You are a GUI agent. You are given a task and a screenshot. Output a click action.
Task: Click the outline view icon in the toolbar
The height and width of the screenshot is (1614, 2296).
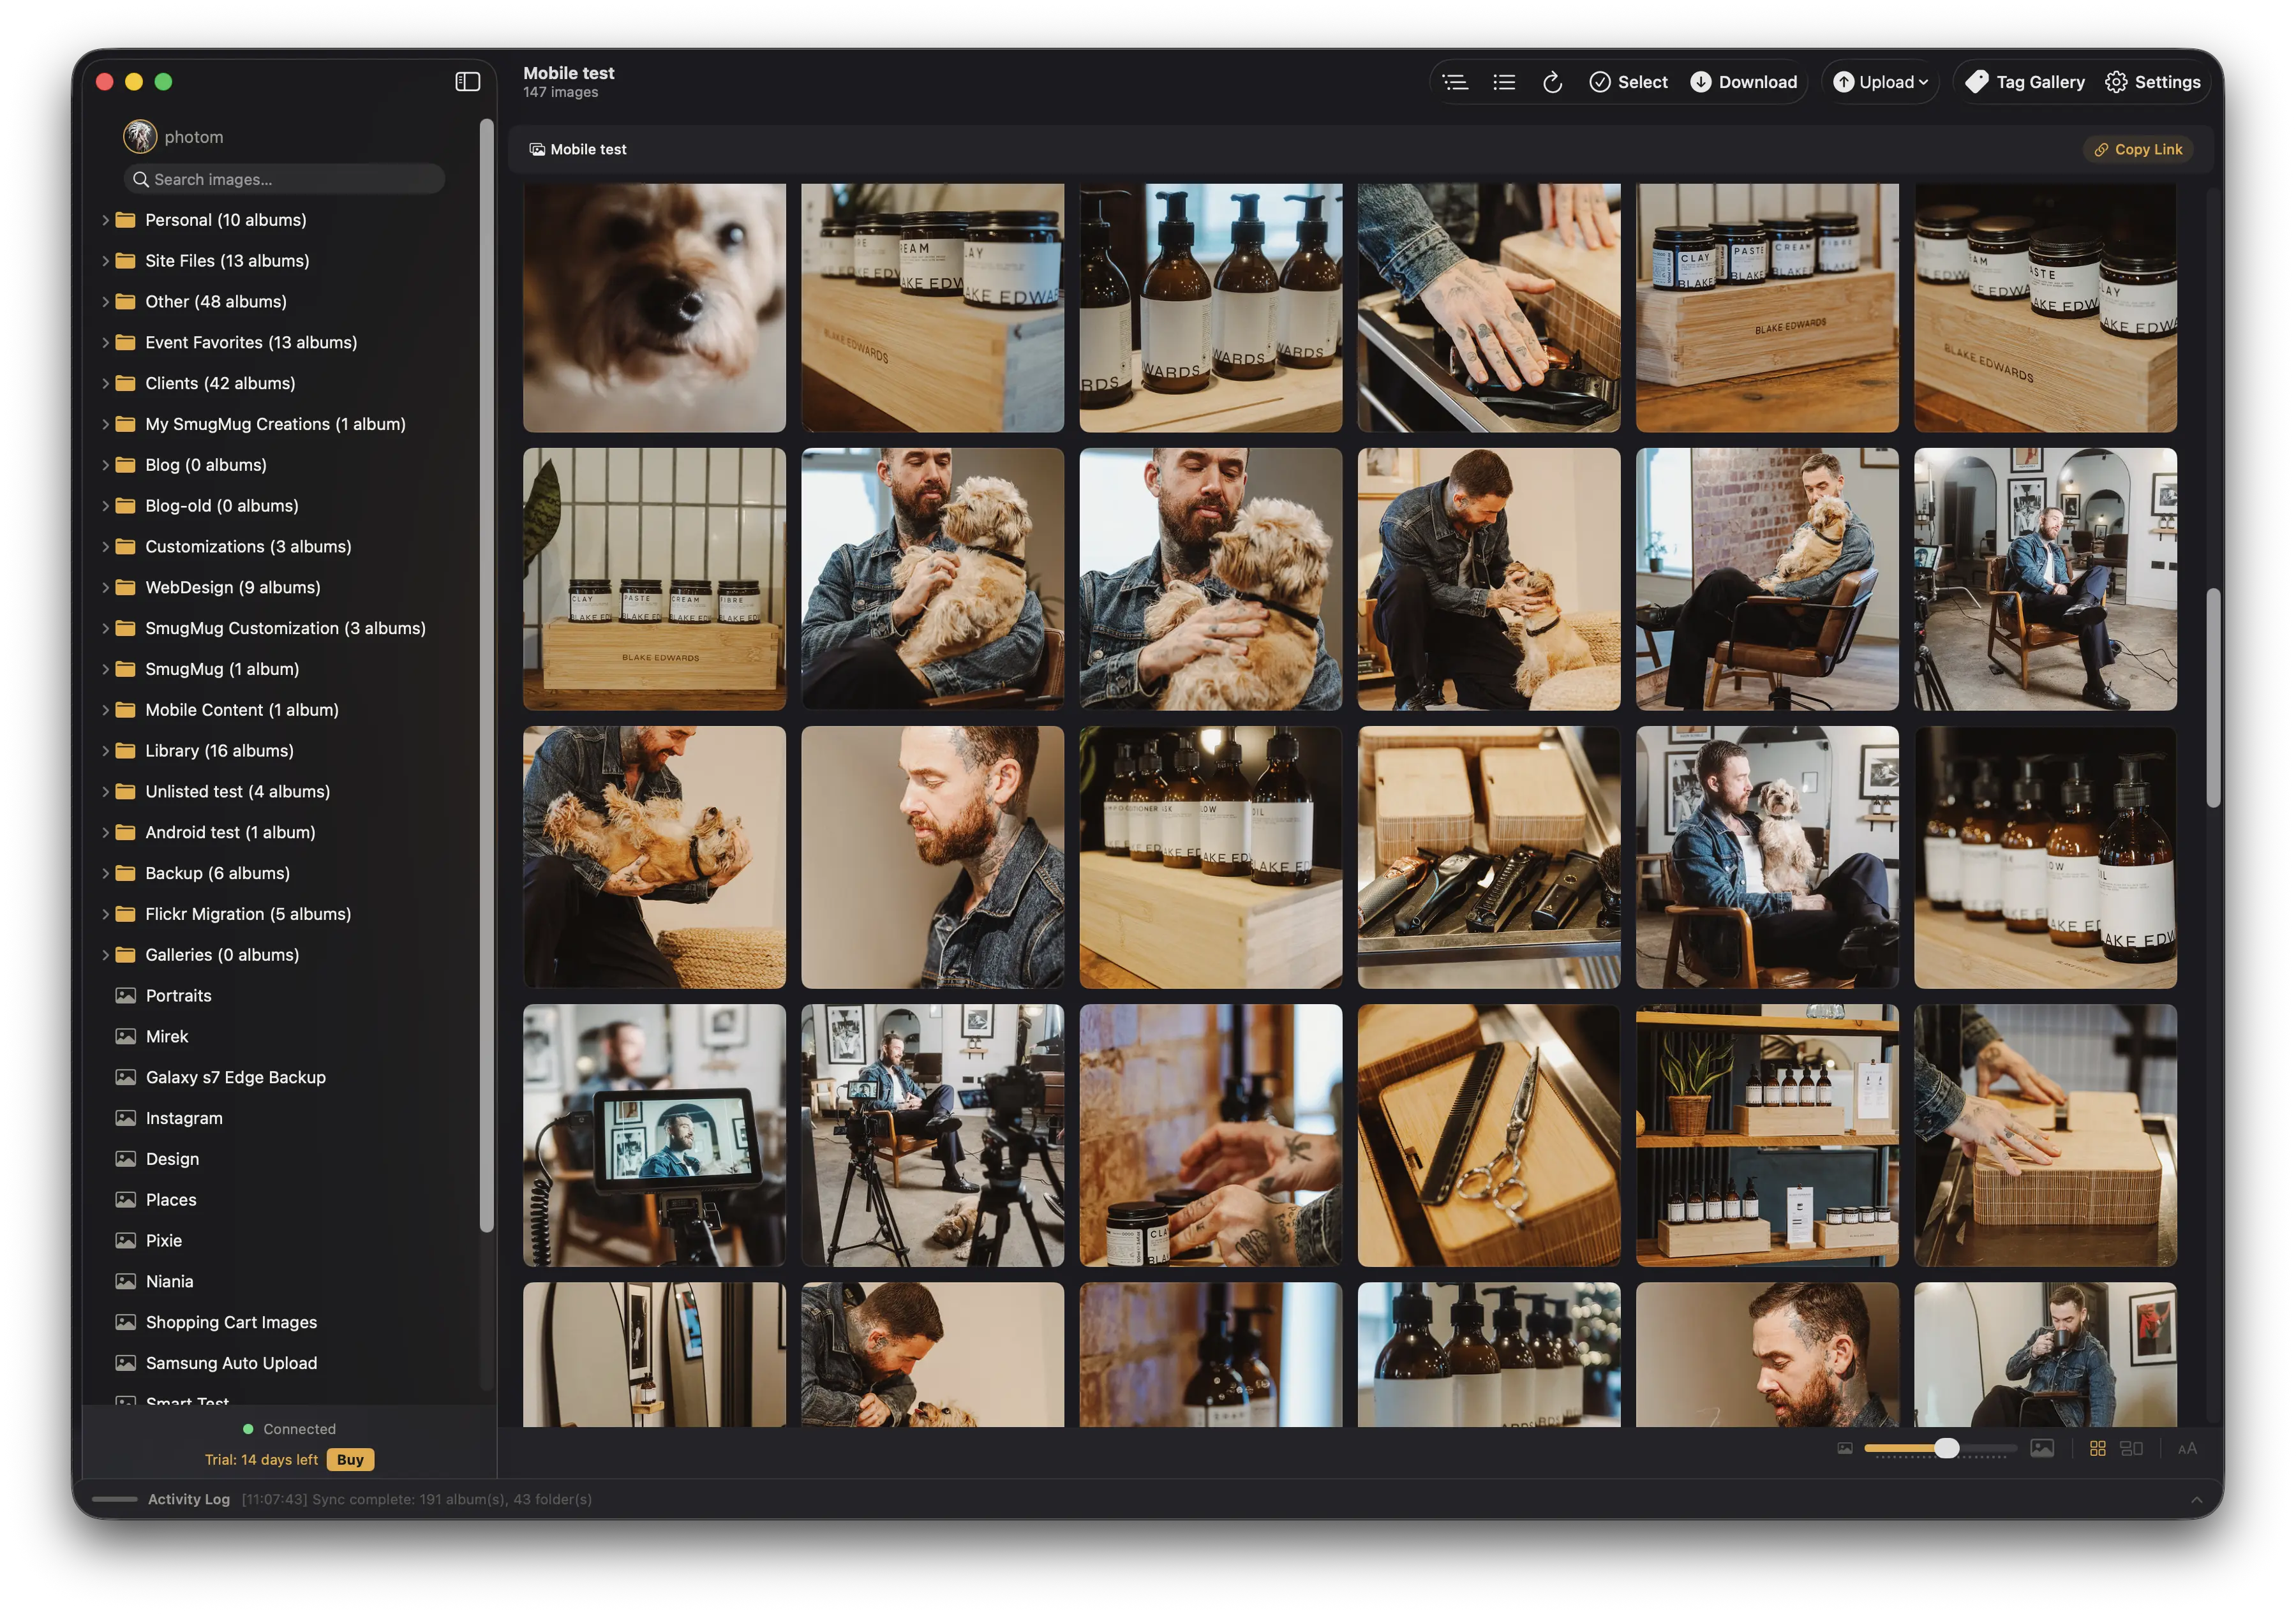(1456, 82)
